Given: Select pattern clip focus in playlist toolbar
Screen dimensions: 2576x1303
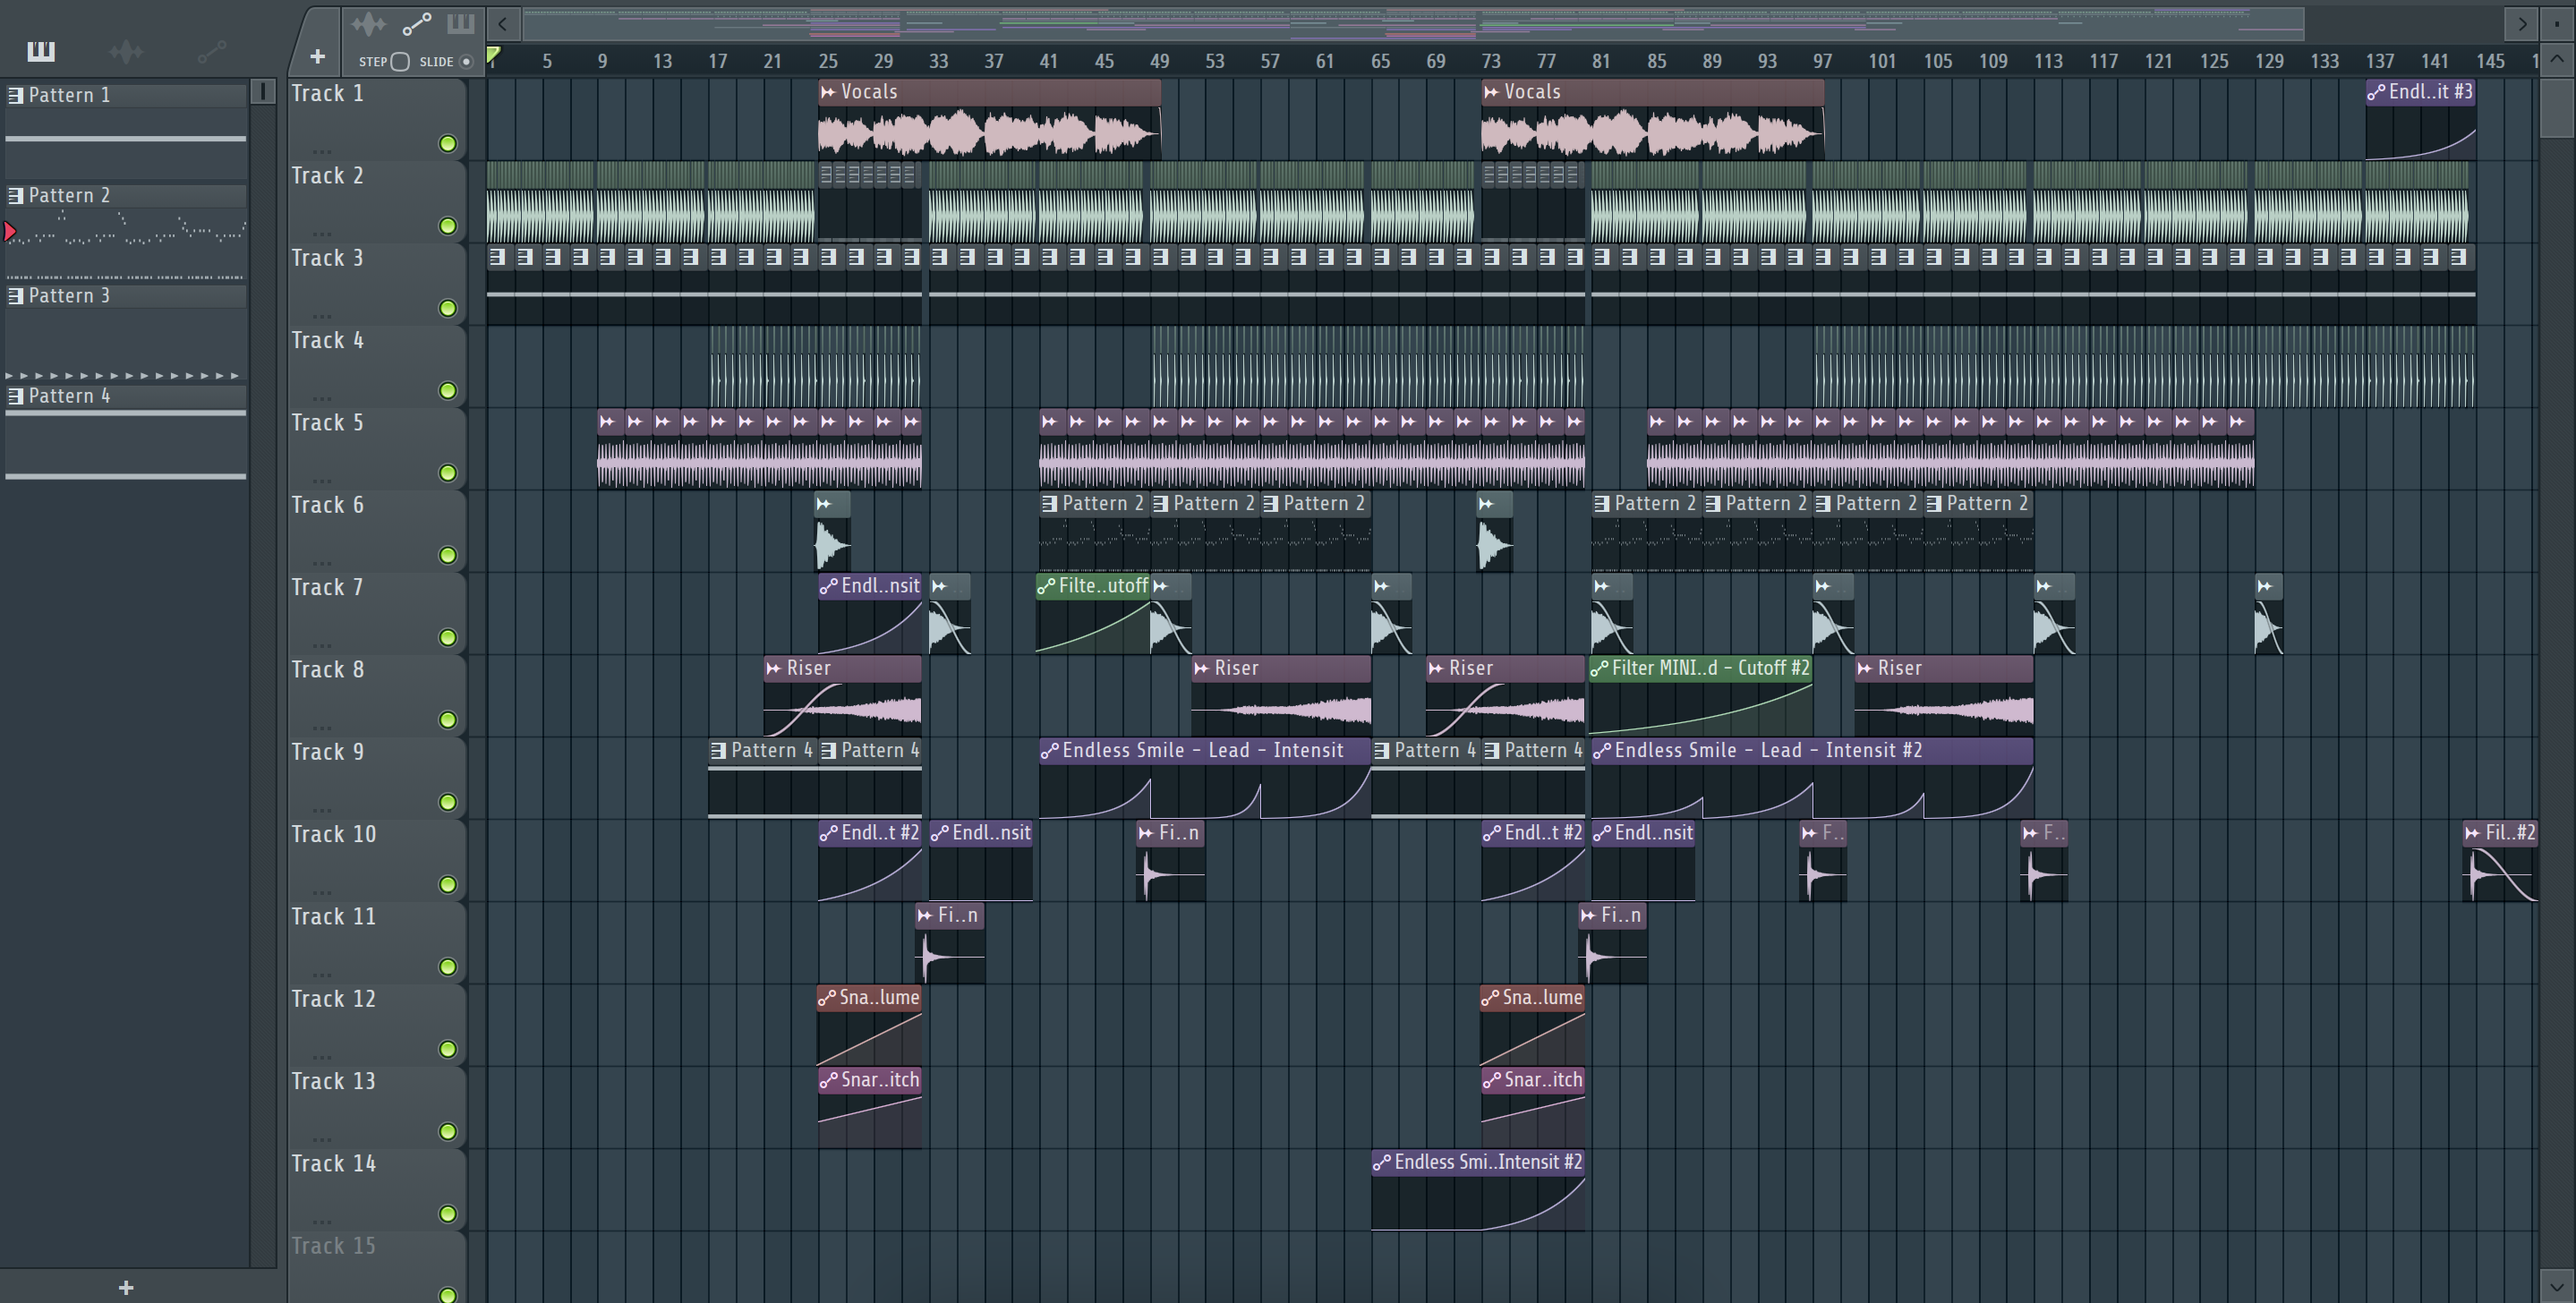Looking at the screenshot, I should point(461,23).
